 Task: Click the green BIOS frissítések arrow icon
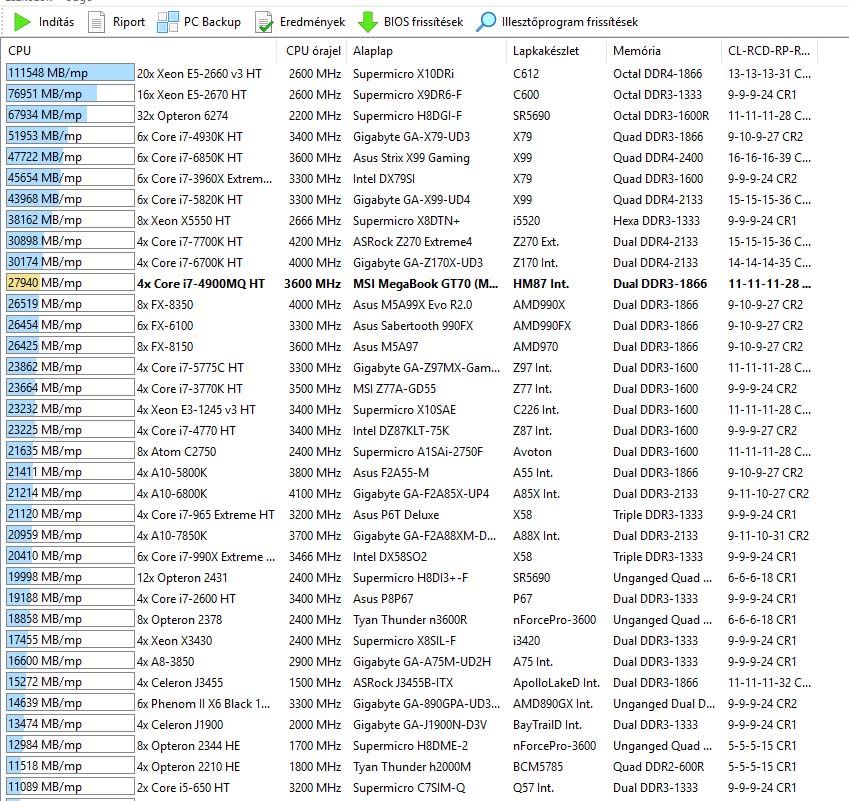click(368, 22)
